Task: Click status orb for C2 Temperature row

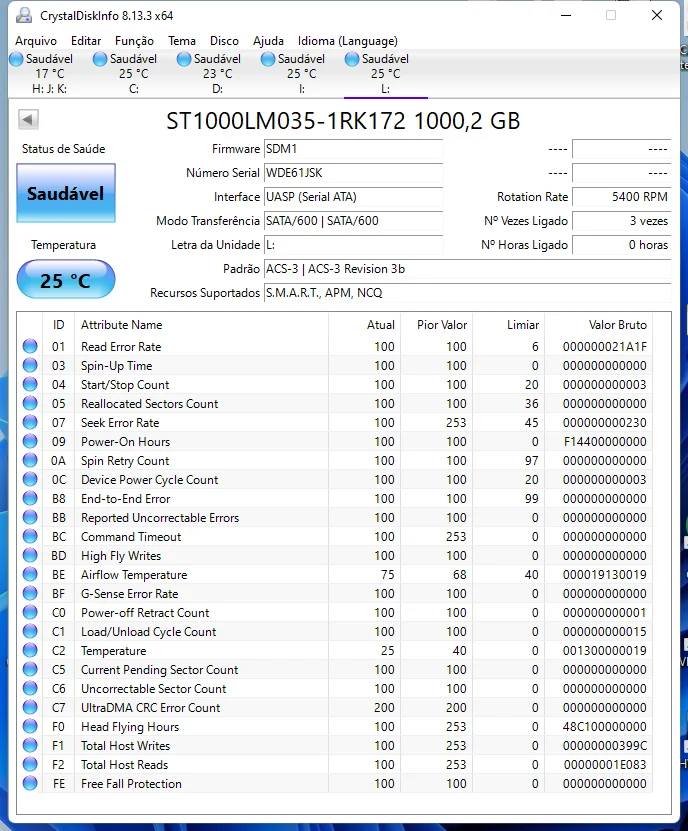Action: point(30,650)
